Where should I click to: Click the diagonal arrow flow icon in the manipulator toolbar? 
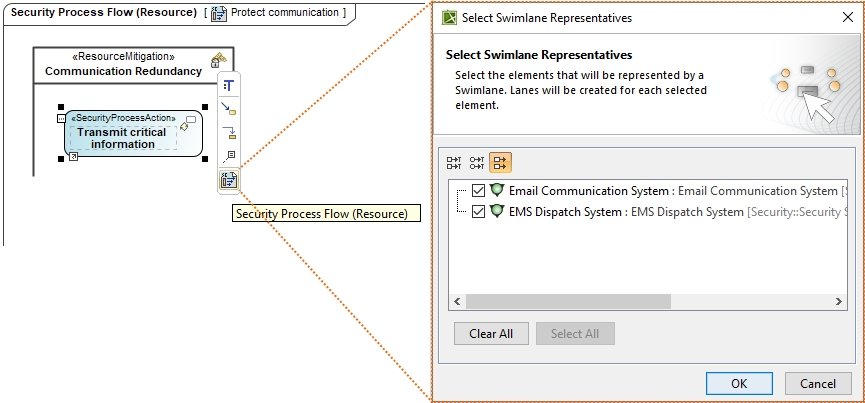pyautogui.click(x=229, y=108)
